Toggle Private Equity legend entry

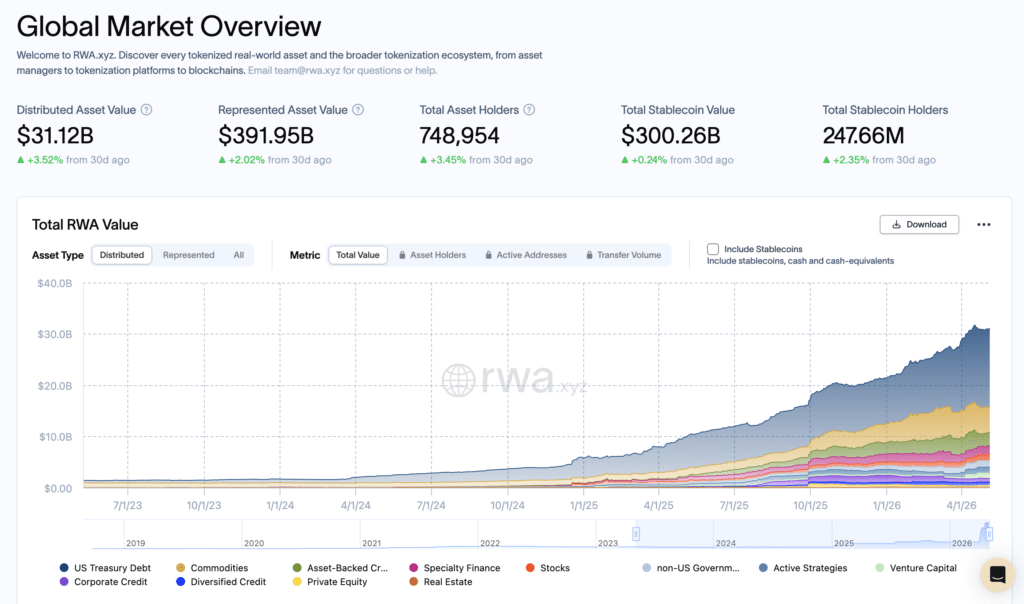pos(330,582)
